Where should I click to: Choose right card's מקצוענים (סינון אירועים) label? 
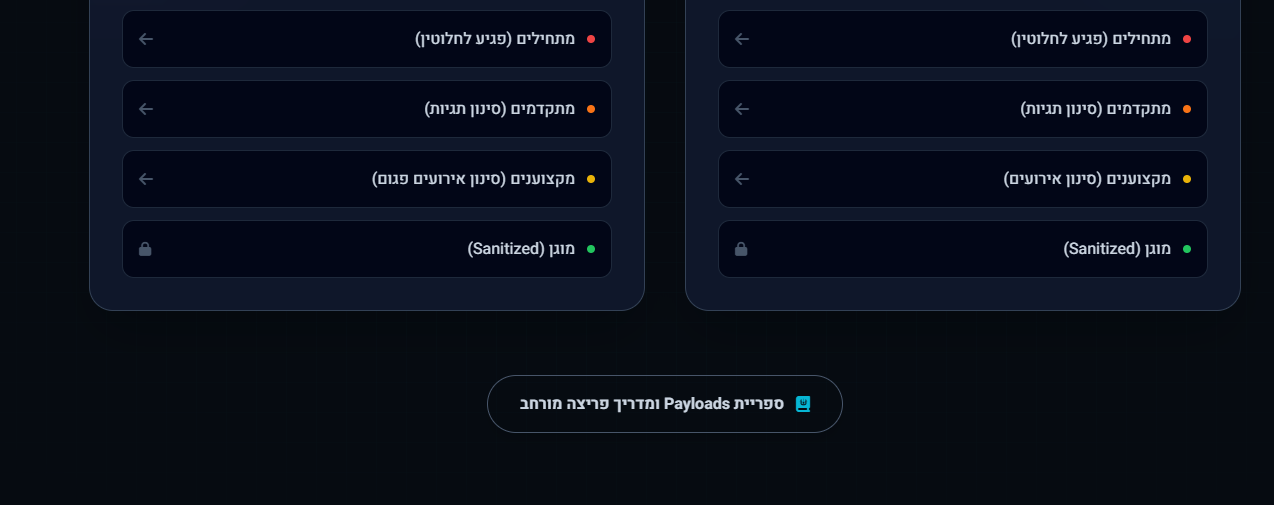click(x=1087, y=179)
